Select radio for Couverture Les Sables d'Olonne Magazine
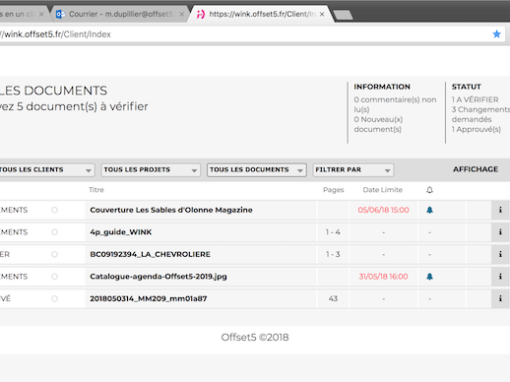Image resolution: width=510 pixels, height=382 pixels. pyautogui.click(x=55, y=210)
